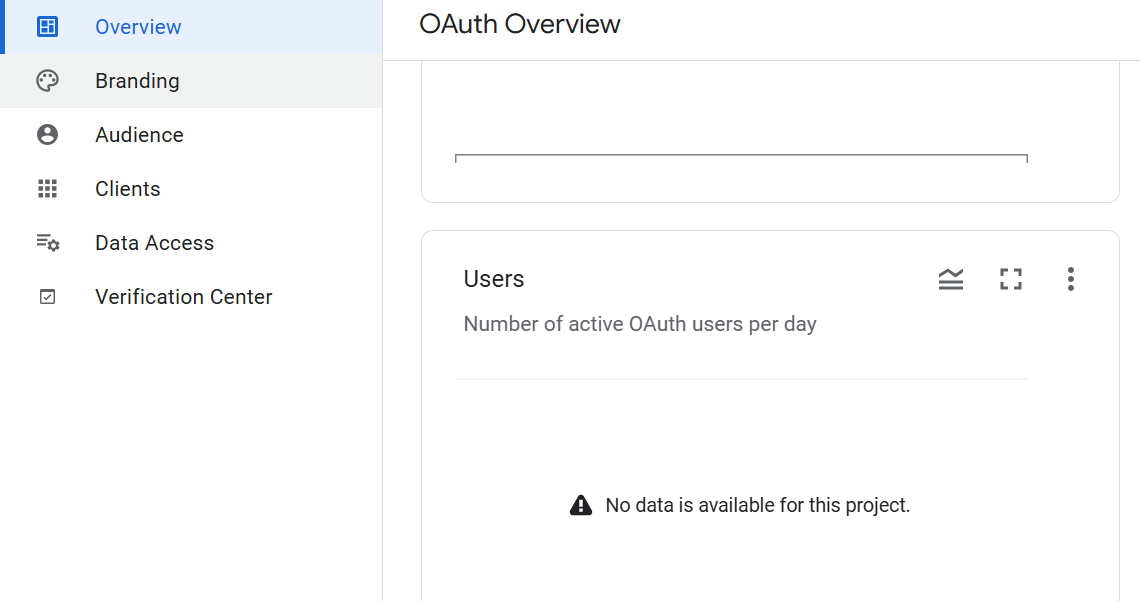Click the Users card title
Screen dimensions: 1140x601
[x=494, y=279]
